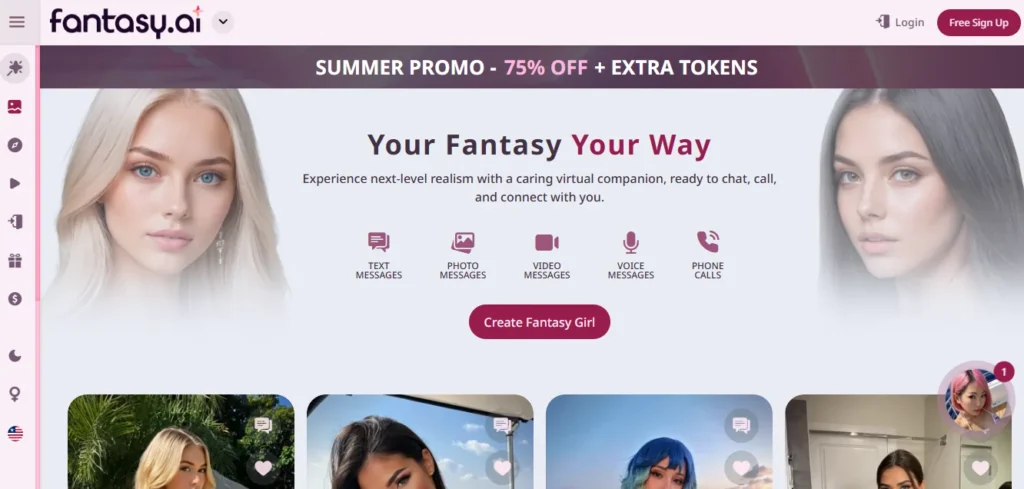
Task: Expand the dropdown next to fantasy.ai logo
Action: click(x=223, y=22)
